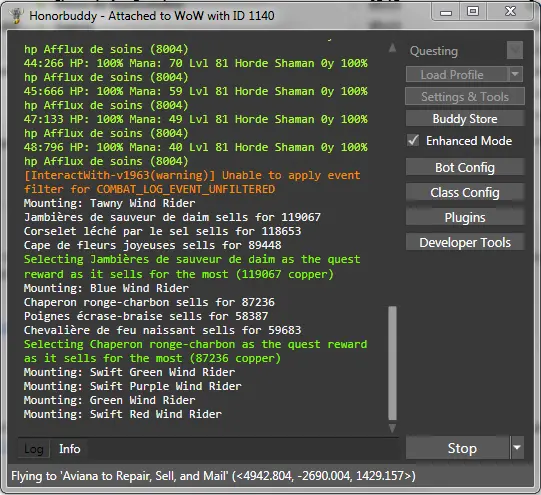
Task: Click 'Selecting Jambières de sauveur de daim' line
Action: coord(192,267)
